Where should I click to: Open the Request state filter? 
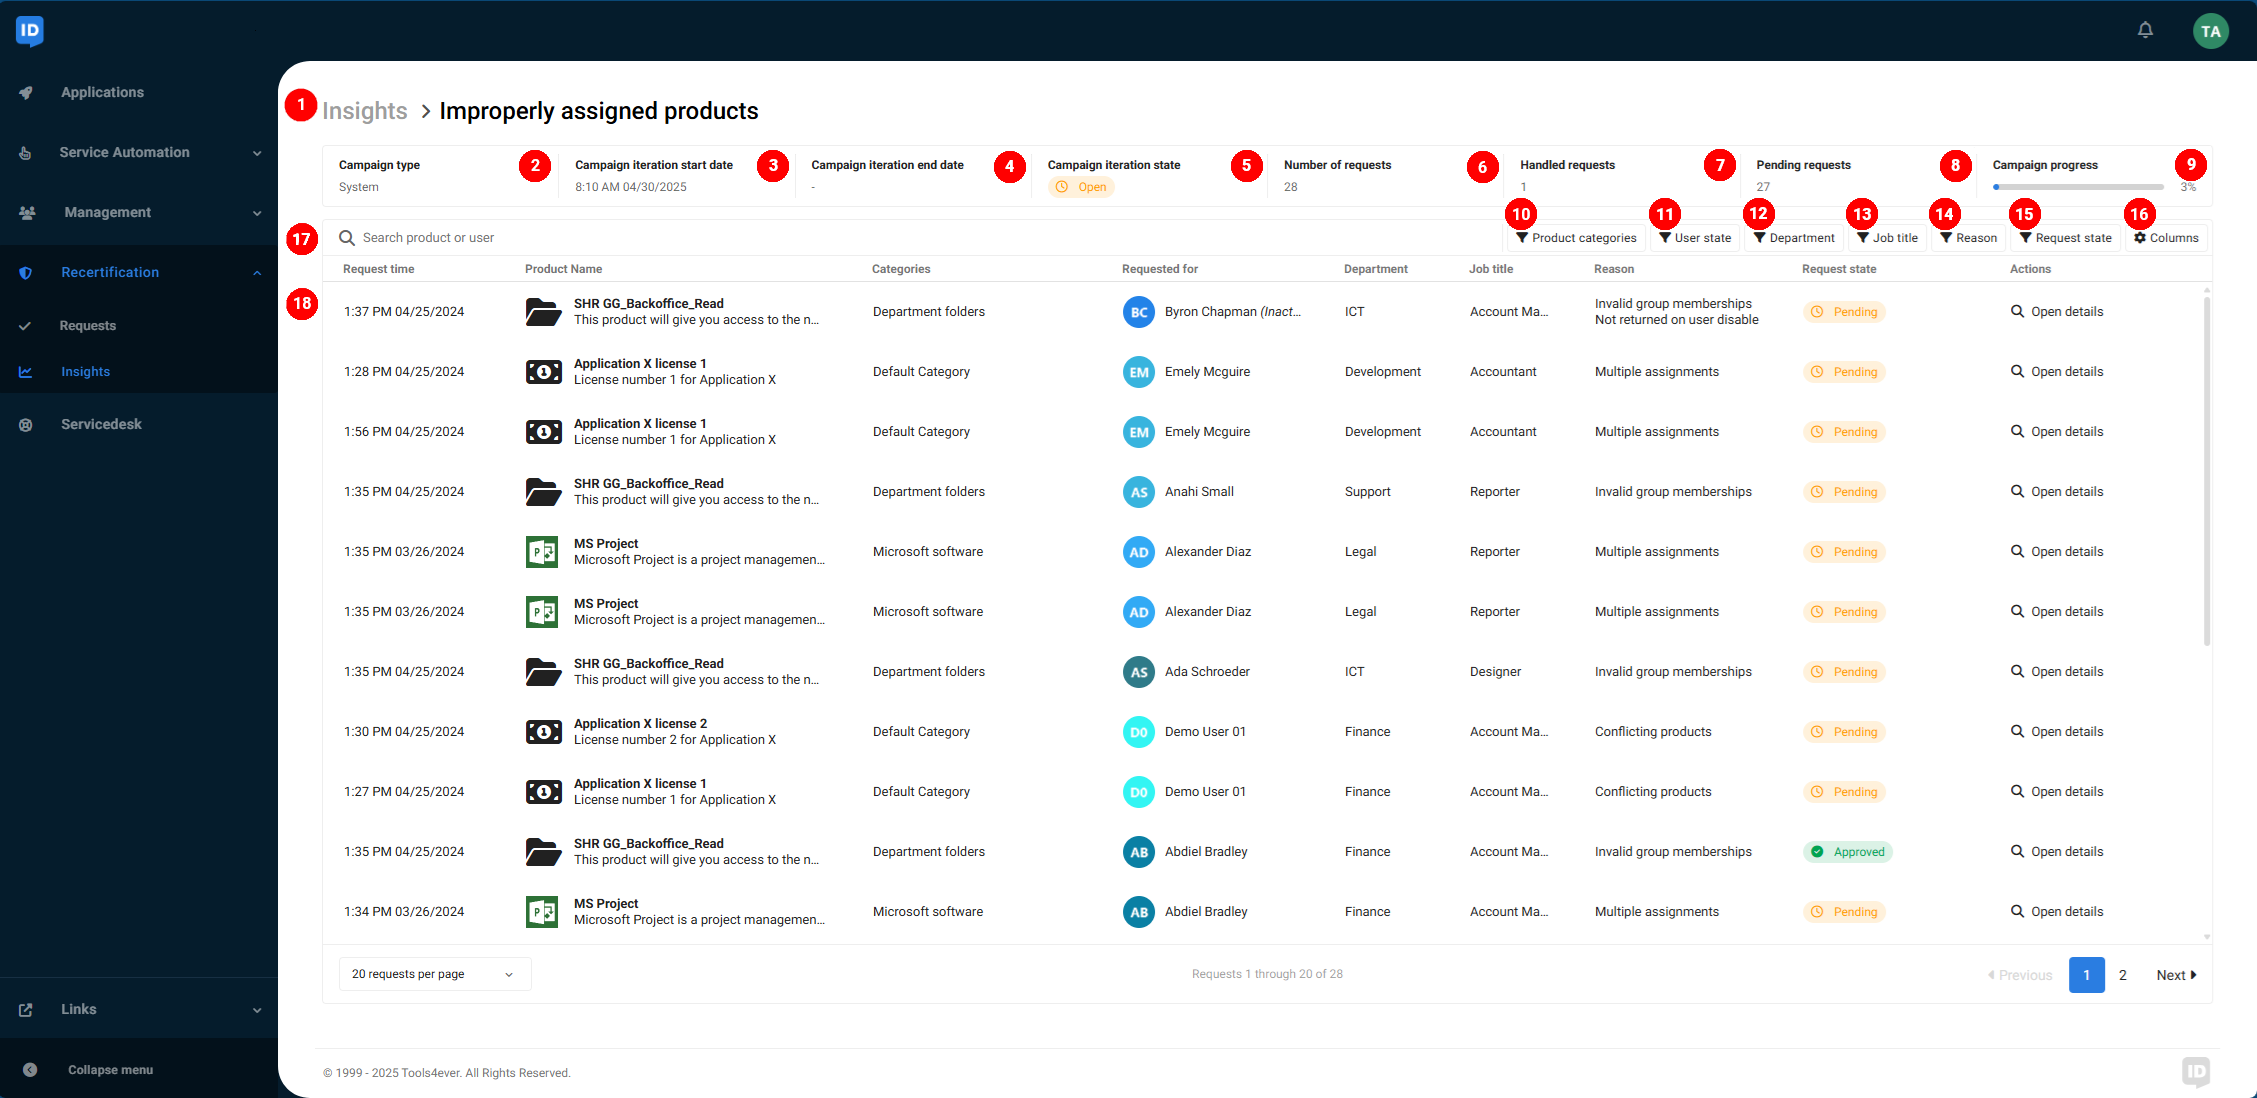coord(2065,238)
